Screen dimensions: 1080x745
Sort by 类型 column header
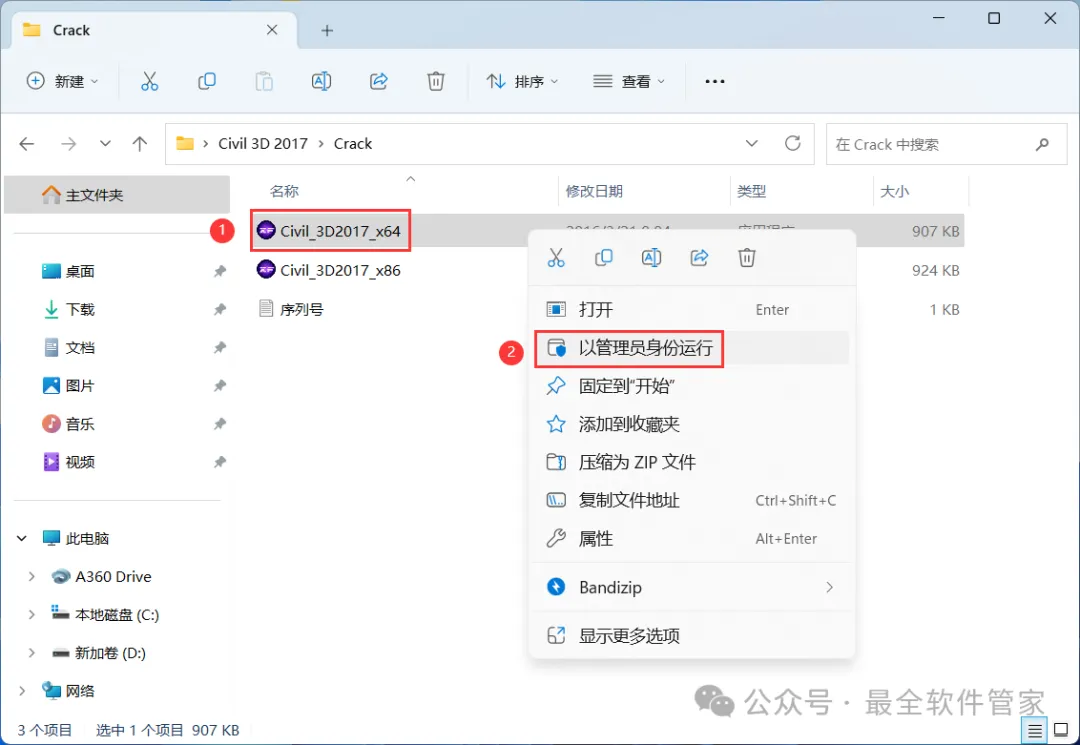pyautogui.click(x=751, y=191)
